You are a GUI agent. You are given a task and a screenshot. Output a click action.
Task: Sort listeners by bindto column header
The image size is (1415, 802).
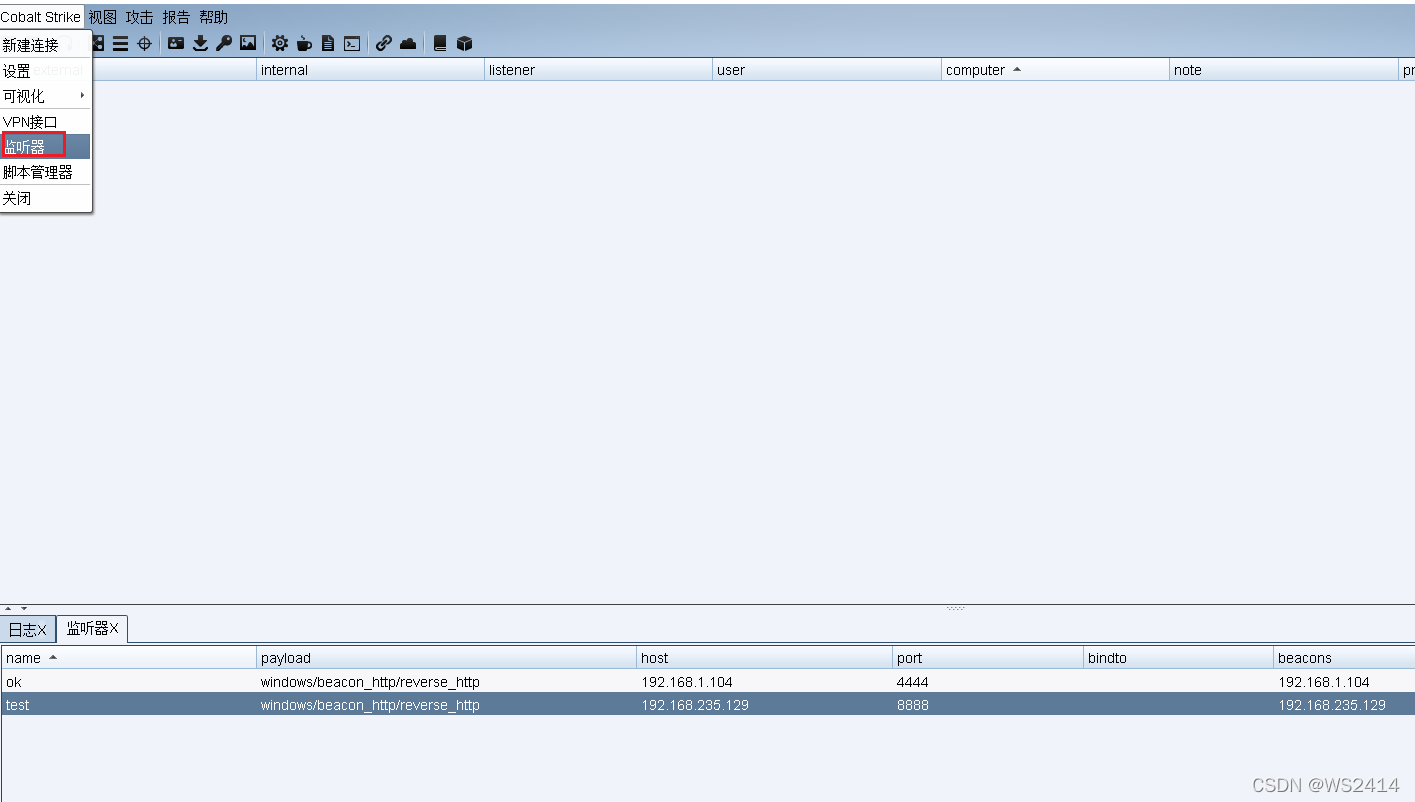pyautogui.click(x=1179, y=658)
